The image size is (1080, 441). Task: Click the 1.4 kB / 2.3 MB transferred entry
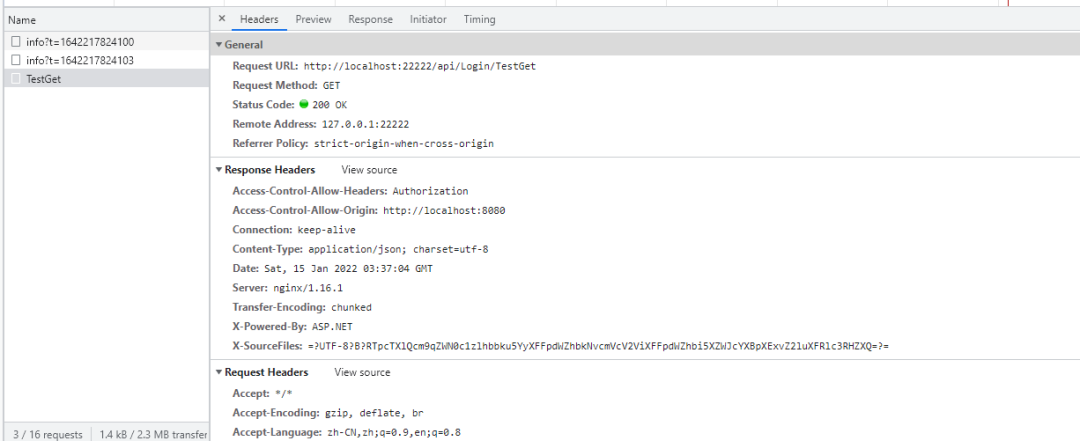(x=153, y=434)
